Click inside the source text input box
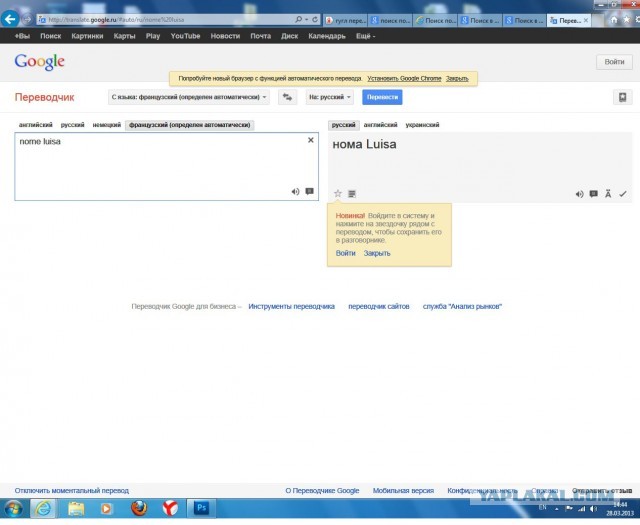 point(167,167)
